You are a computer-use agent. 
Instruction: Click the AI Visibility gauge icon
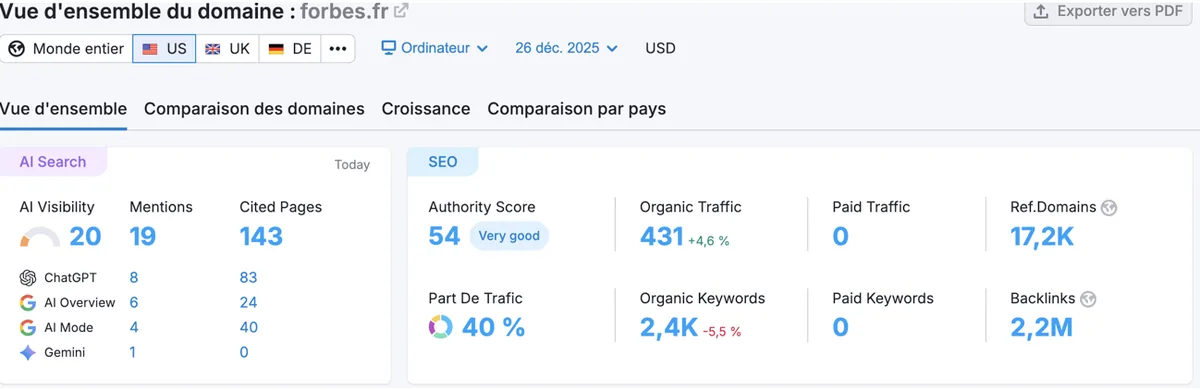coord(40,237)
